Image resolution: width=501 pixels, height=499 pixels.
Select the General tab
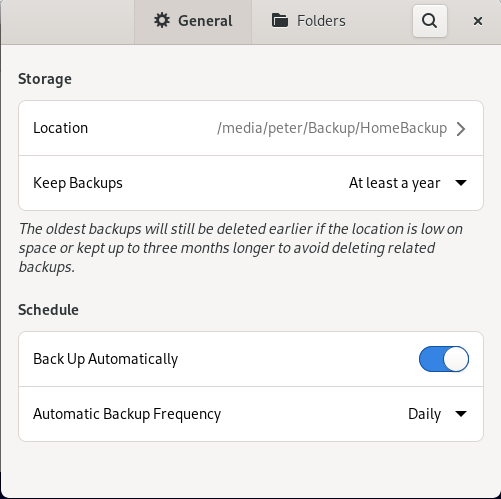pyautogui.click(x=193, y=21)
